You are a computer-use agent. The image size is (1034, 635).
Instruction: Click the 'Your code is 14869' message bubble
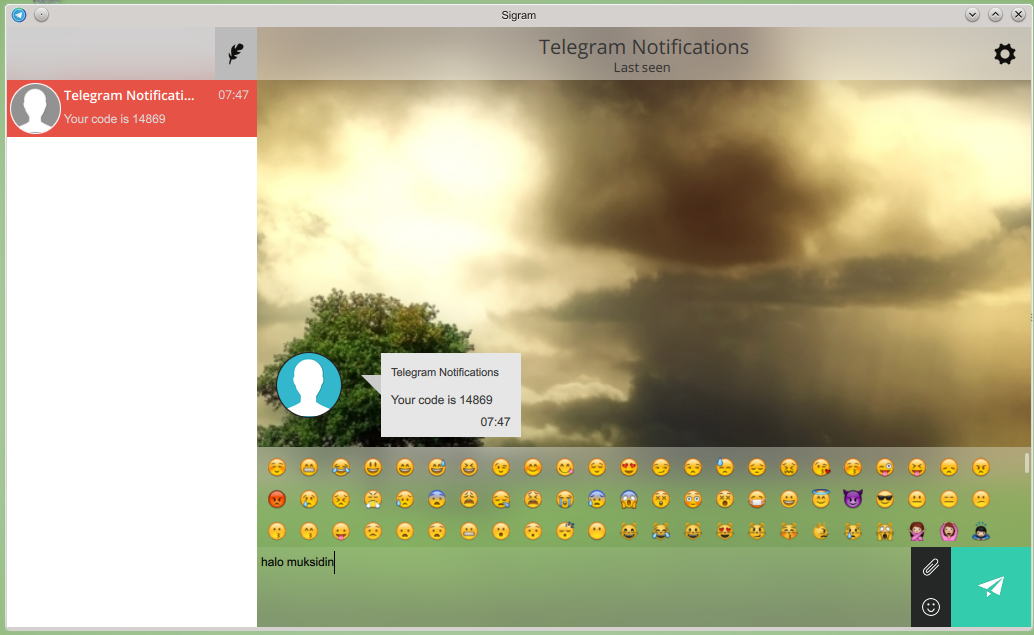pos(450,395)
